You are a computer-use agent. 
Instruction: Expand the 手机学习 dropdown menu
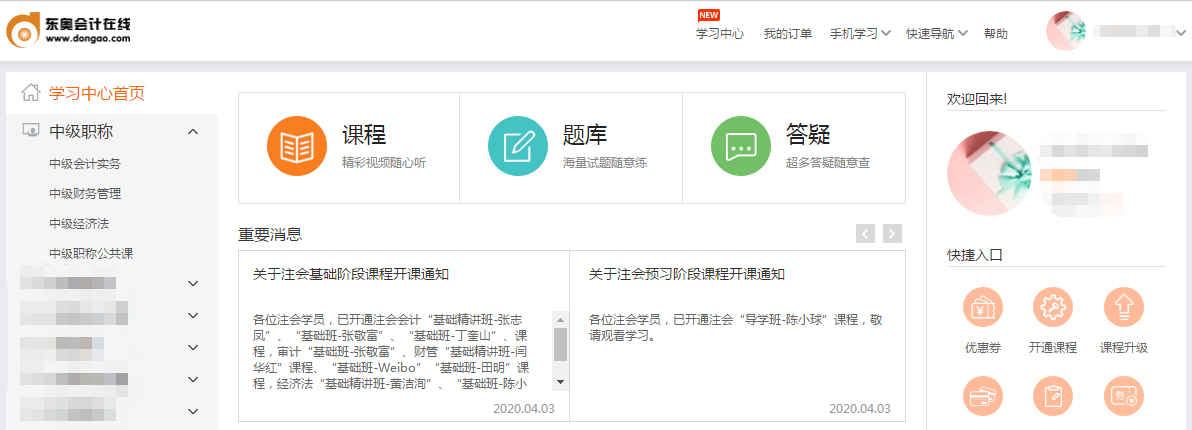coord(860,33)
